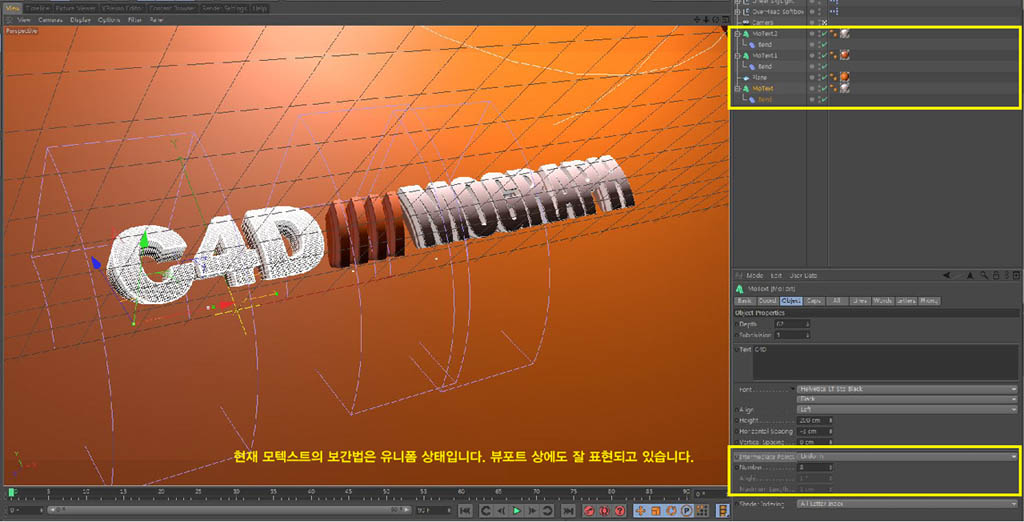The width and height of the screenshot is (1024, 522).
Task: Open the Cameras viewport menu
Action: pyautogui.click(x=50, y=20)
